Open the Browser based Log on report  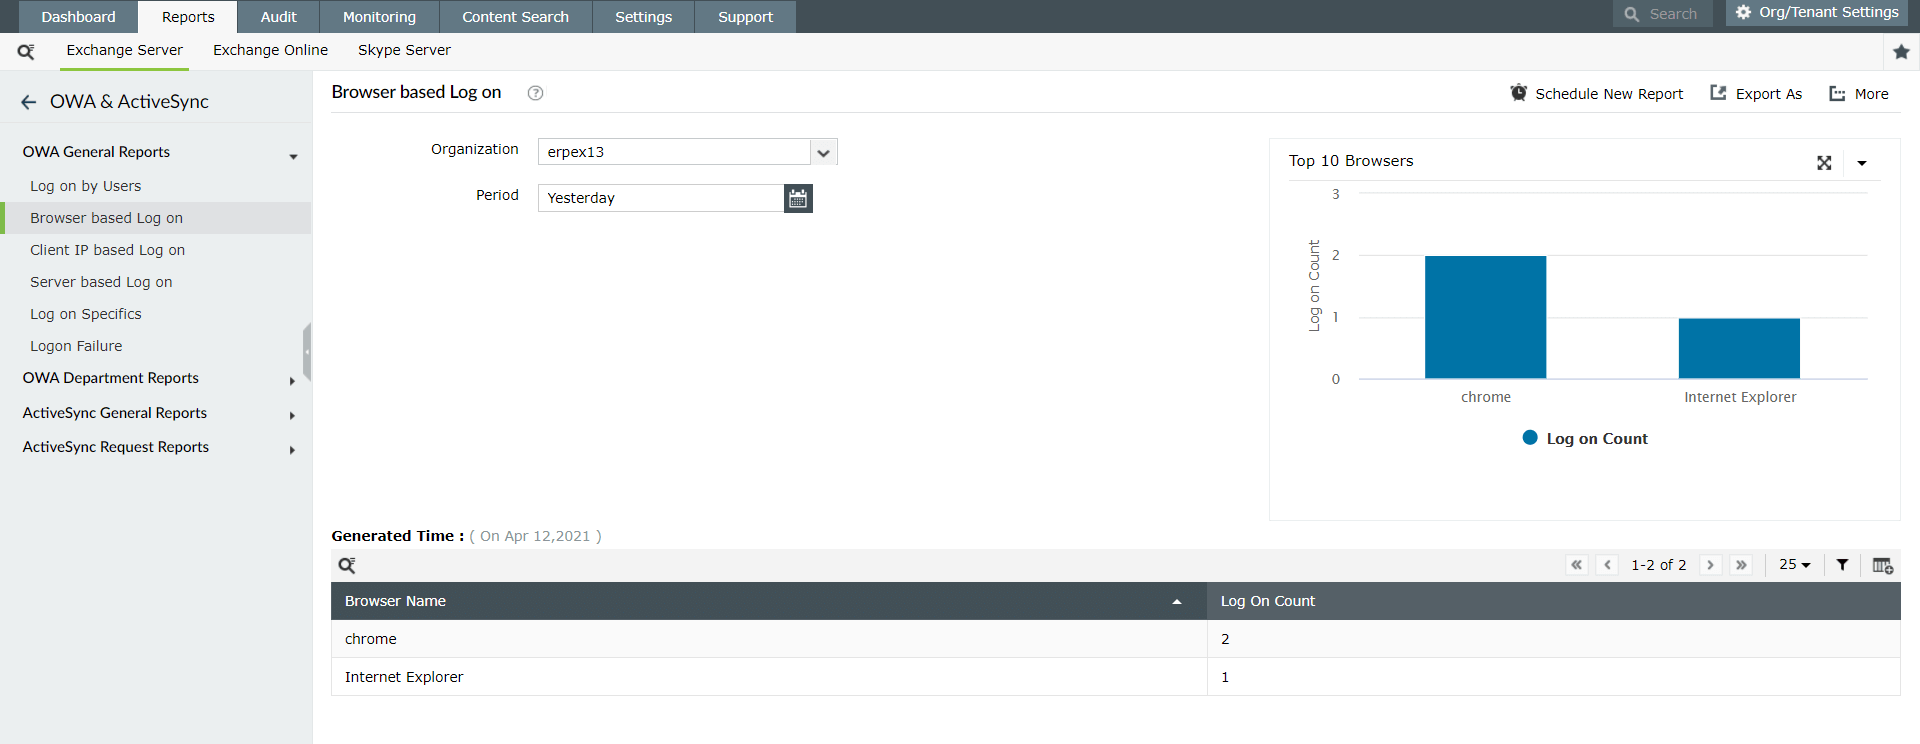(156, 218)
